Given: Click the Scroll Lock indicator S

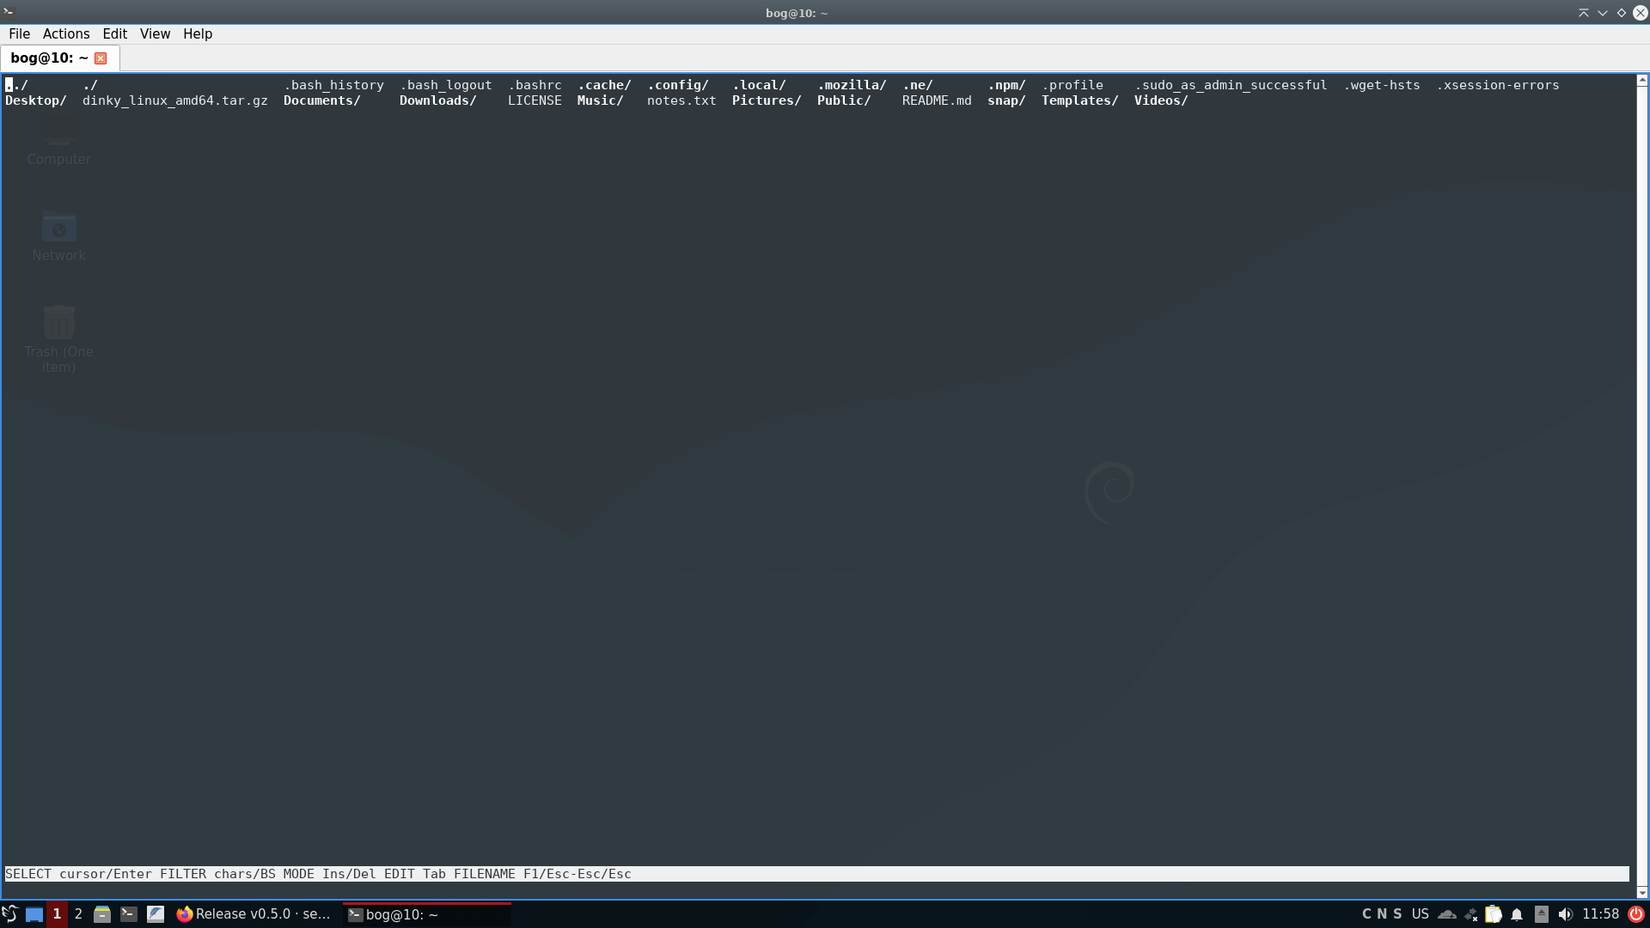Looking at the screenshot, I should coord(1397,914).
